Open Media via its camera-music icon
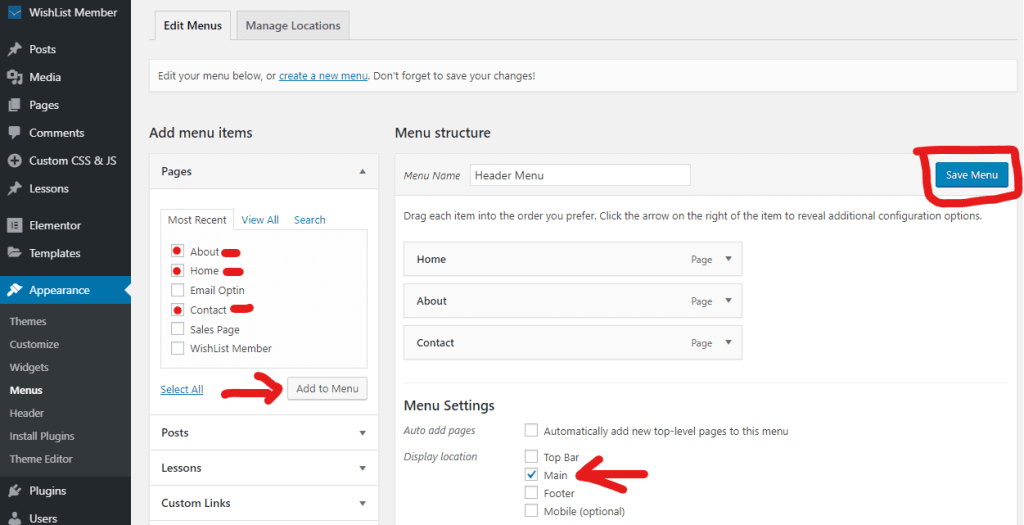 point(14,77)
